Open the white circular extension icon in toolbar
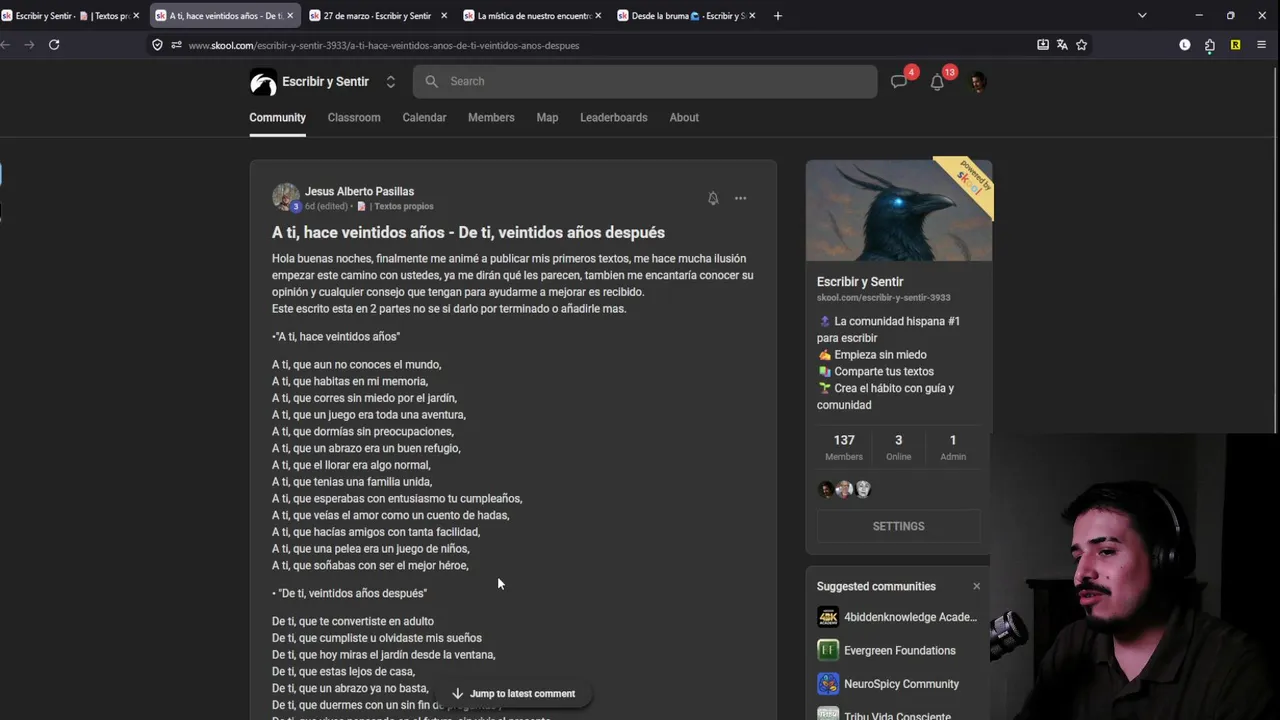 pyautogui.click(x=1185, y=45)
